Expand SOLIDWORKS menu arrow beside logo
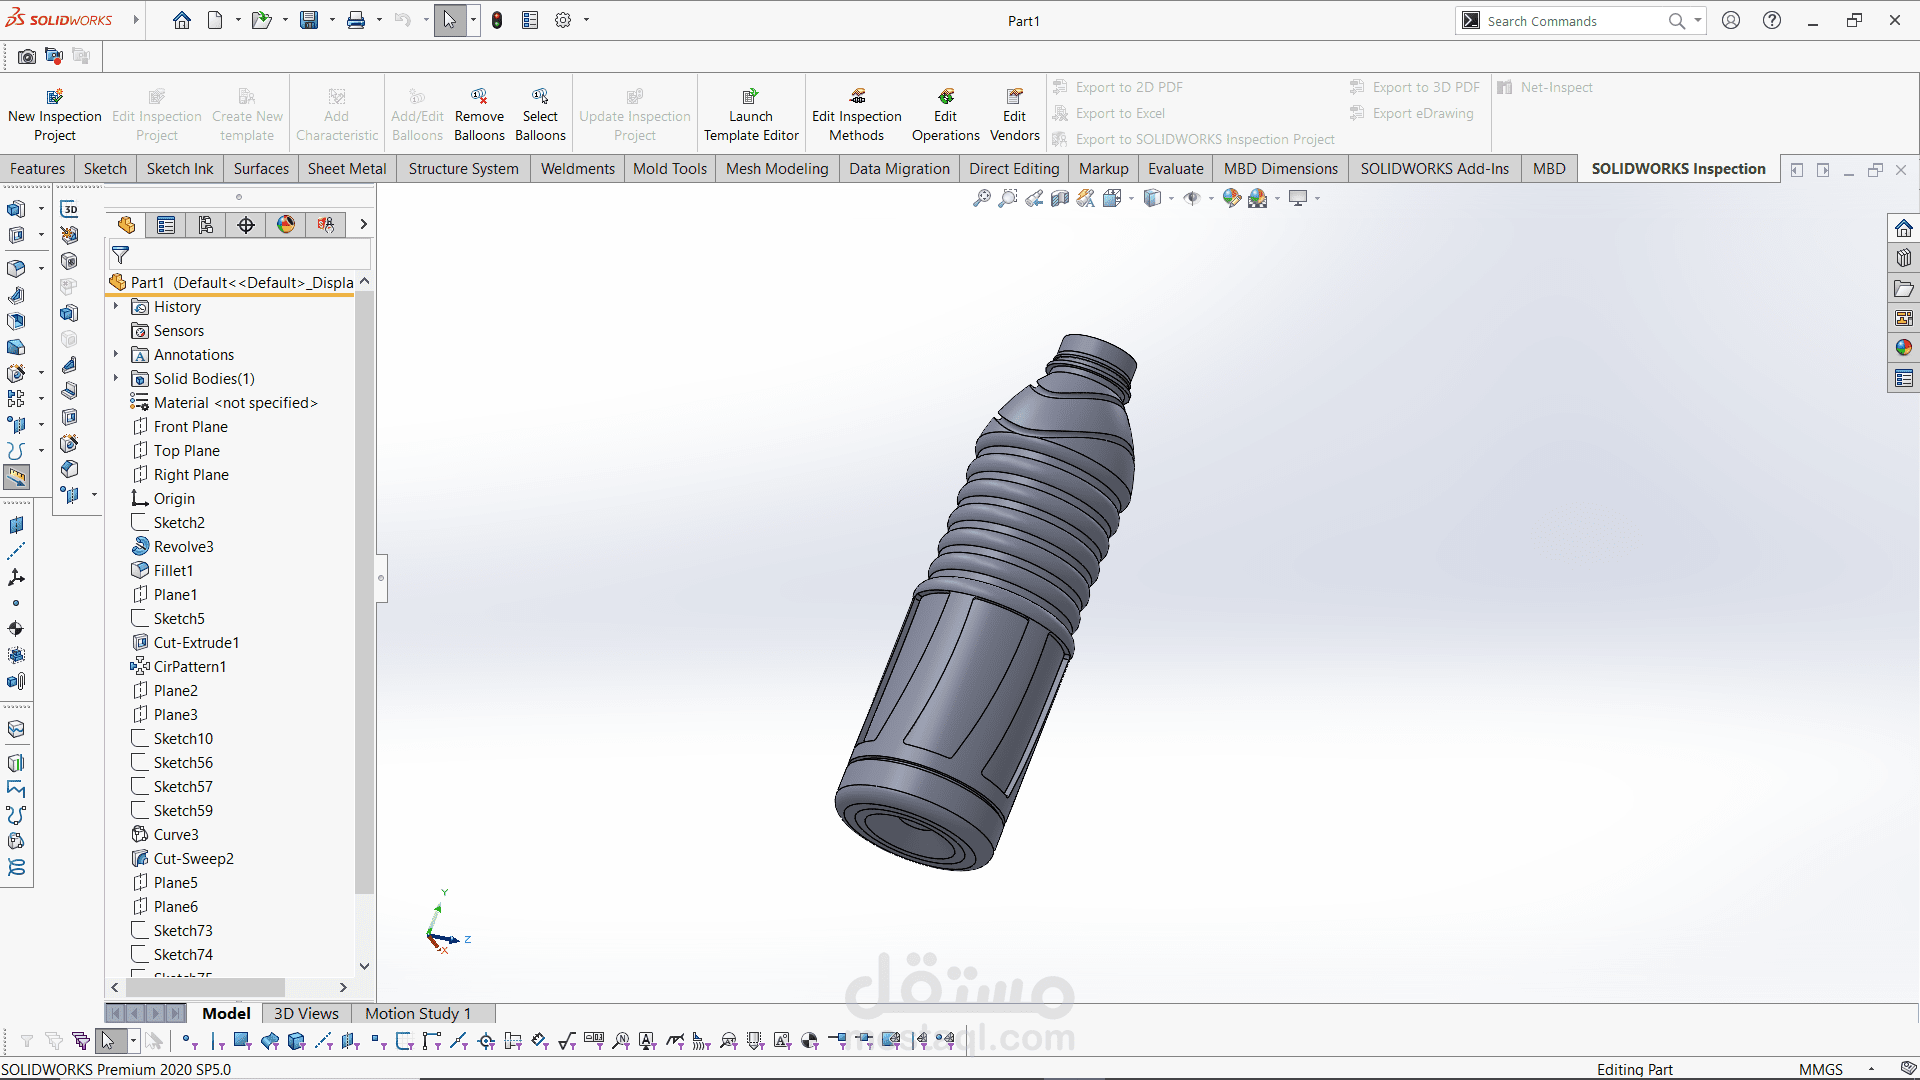 (x=135, y=20)
